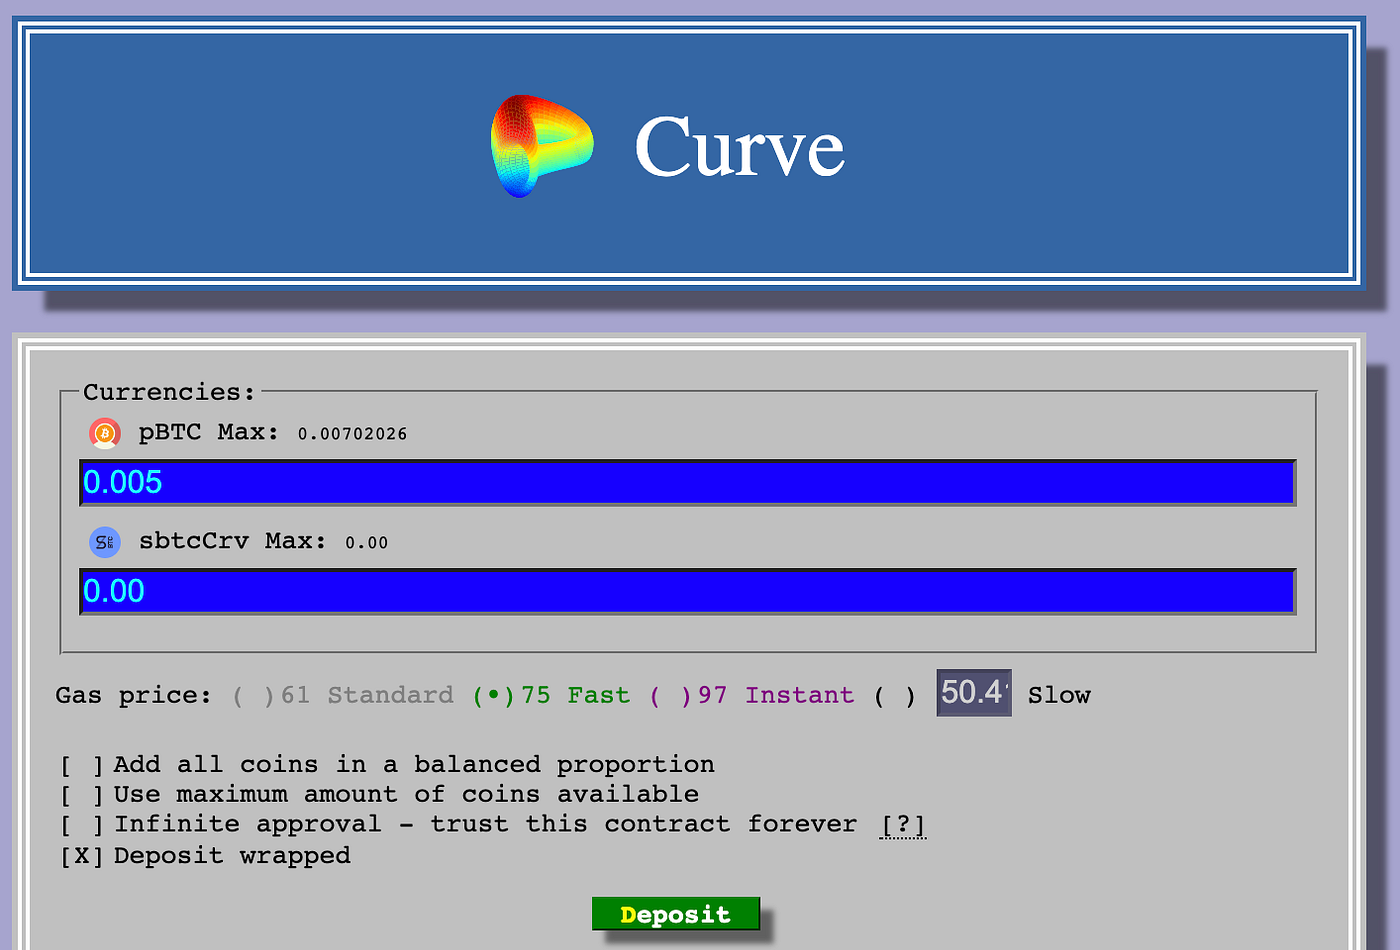Edit the custom gas price field 50.4
Image resolution: width=1400 pixels, height=950 pixels.
974,693
